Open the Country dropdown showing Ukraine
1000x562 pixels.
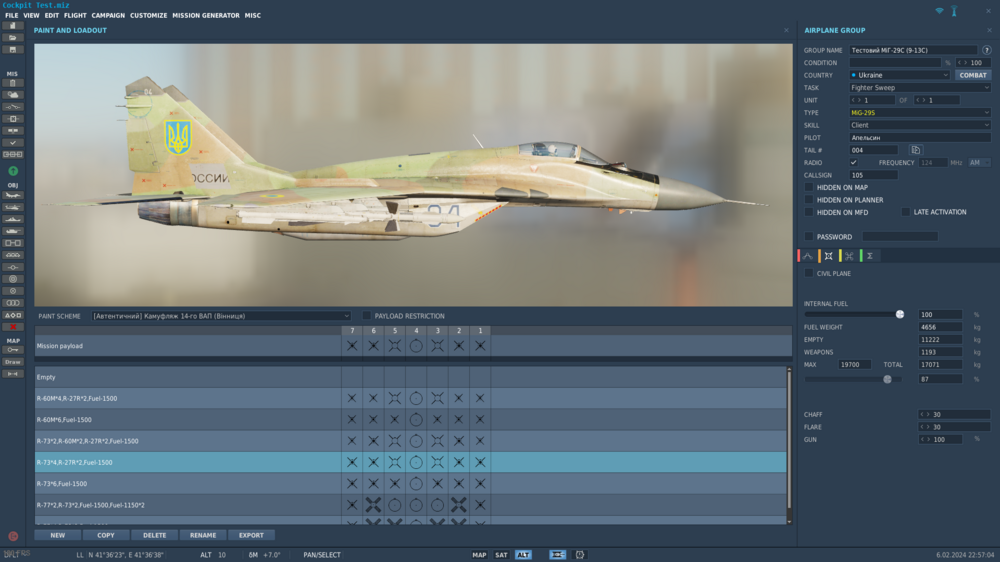899,75
